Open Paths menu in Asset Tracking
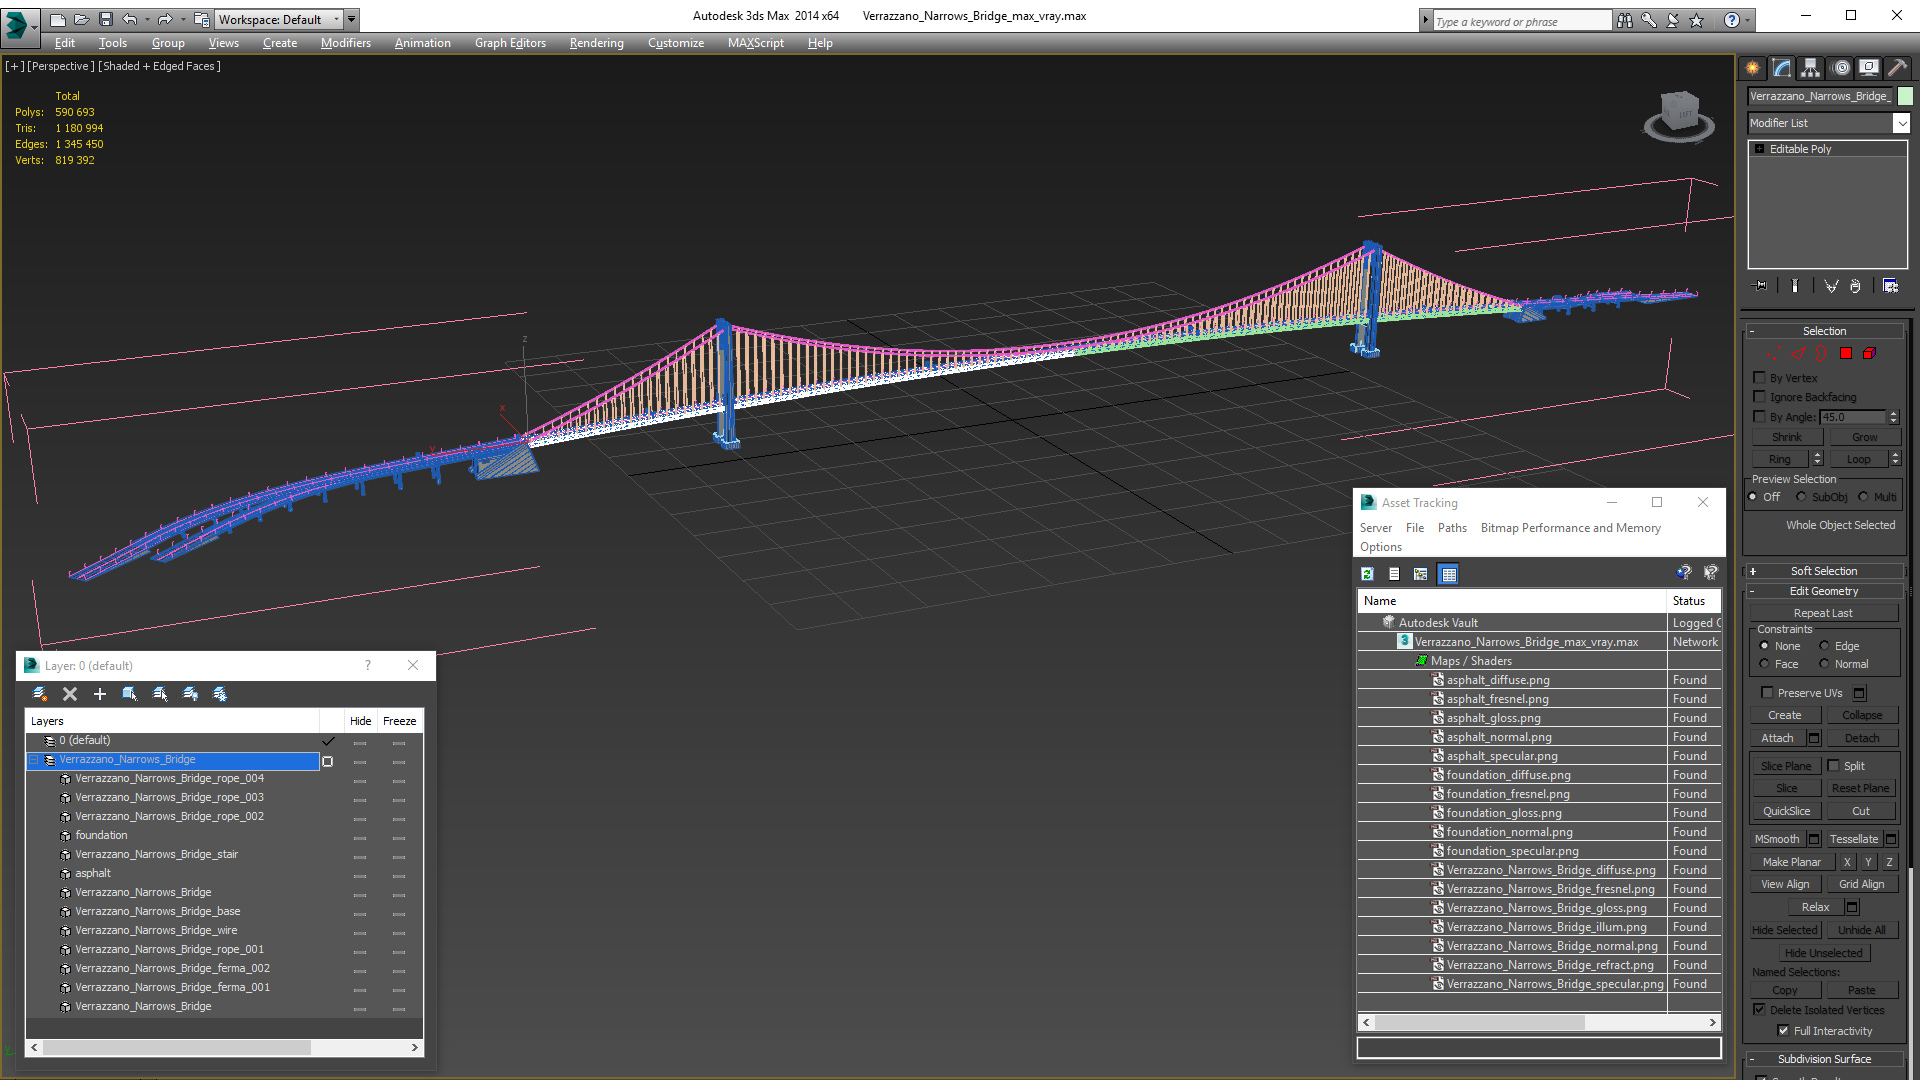 [1452, 528]
